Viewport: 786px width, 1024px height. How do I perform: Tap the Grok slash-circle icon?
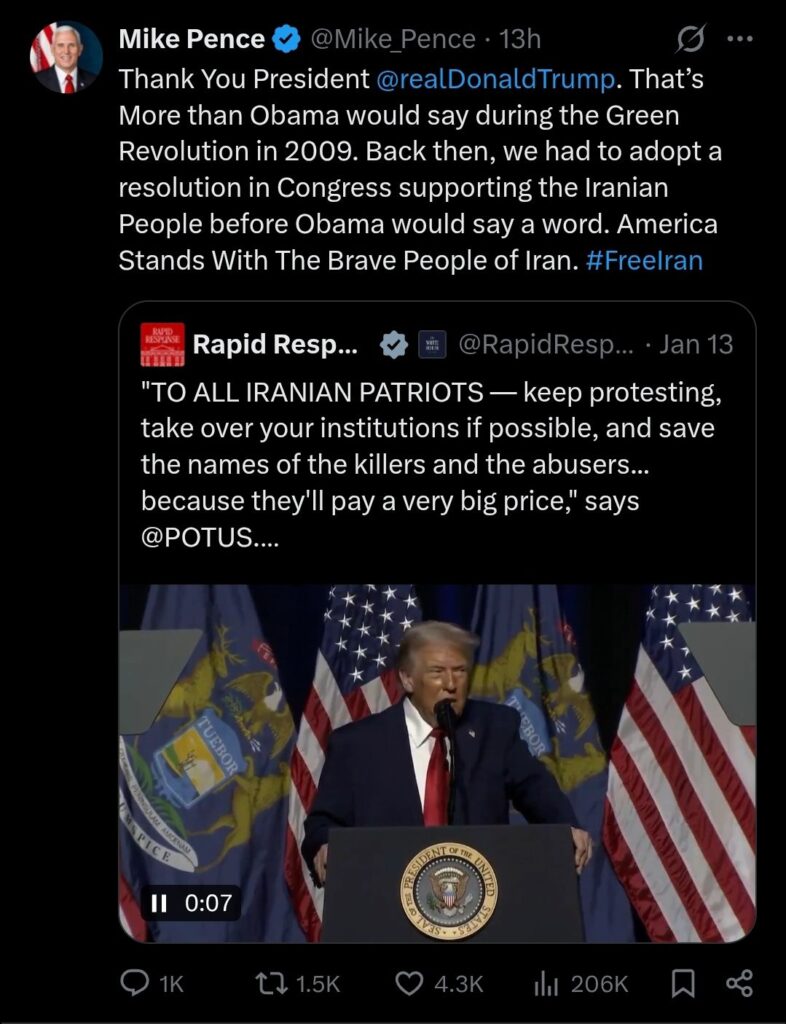[x=688, y=40]
